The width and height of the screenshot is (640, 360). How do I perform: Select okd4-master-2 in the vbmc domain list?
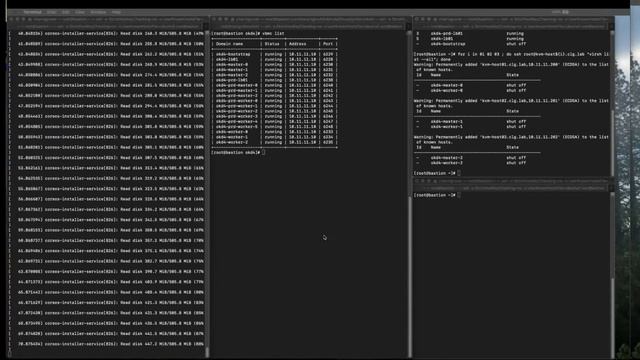[232, 75]
